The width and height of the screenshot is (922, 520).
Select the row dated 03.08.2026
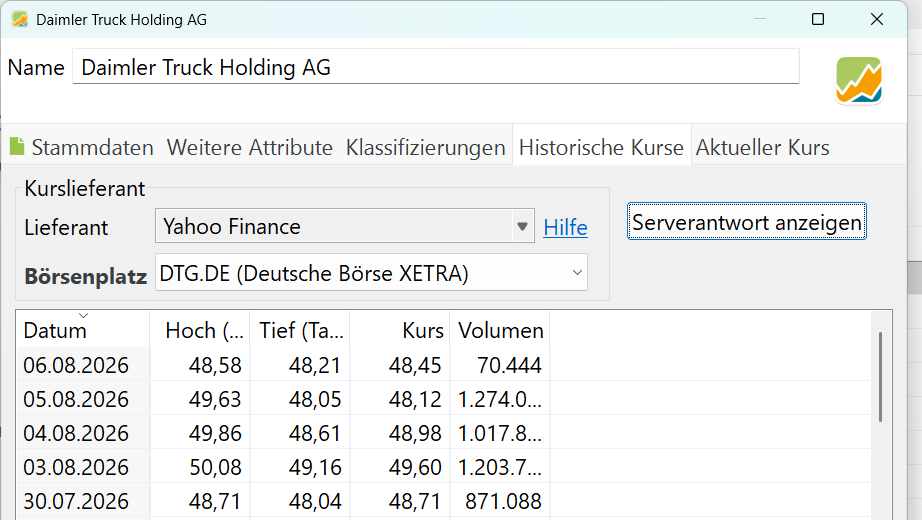tap(443, 467)
